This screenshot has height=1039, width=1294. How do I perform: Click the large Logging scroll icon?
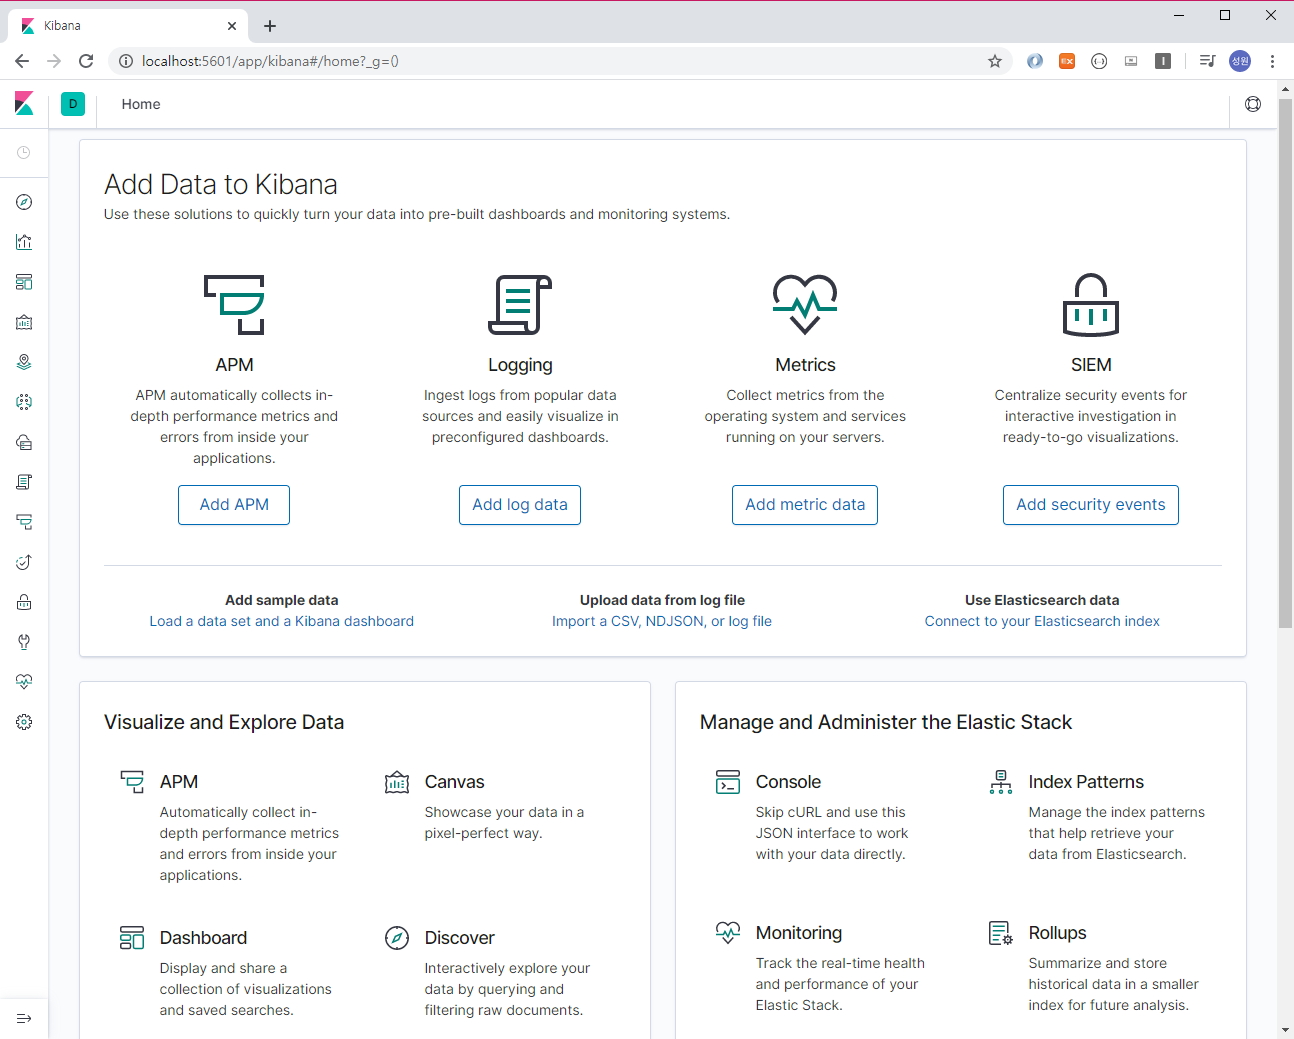(520, 304)
